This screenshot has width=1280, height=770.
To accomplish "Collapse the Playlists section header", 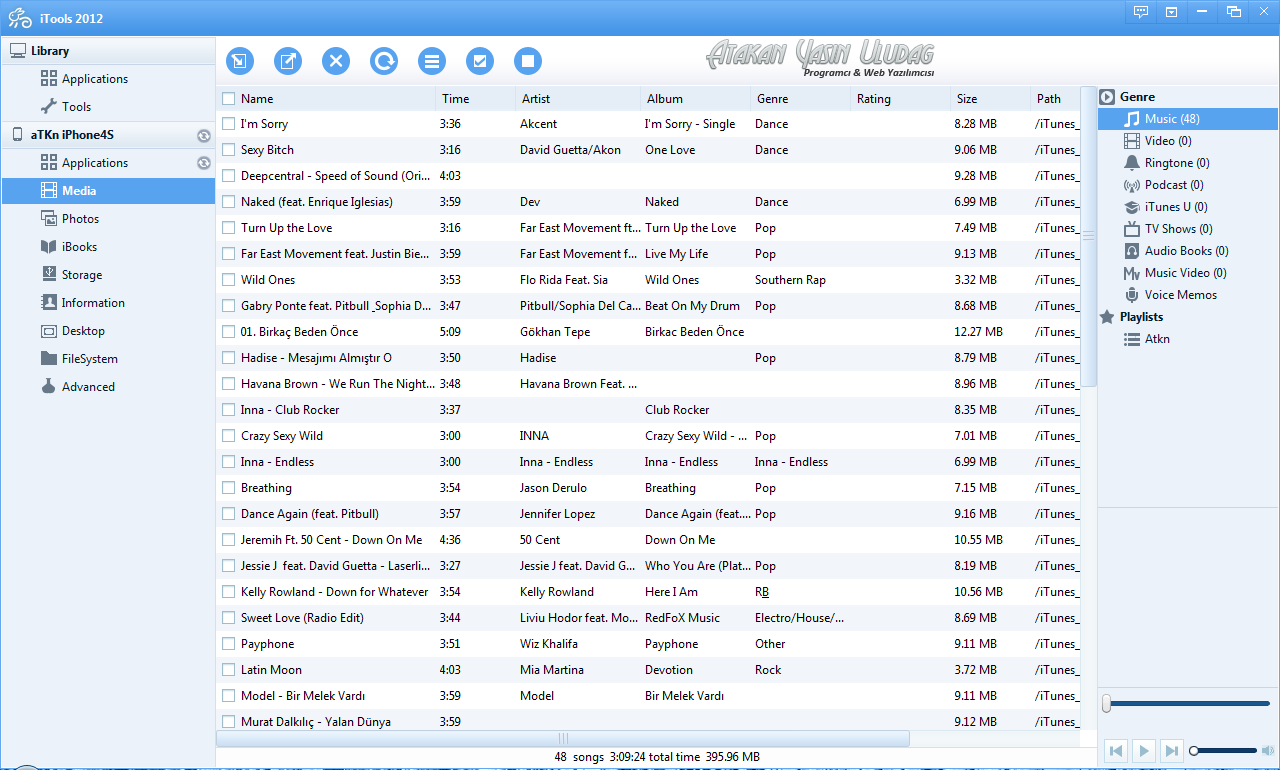I will click(x=1187, y=317).
